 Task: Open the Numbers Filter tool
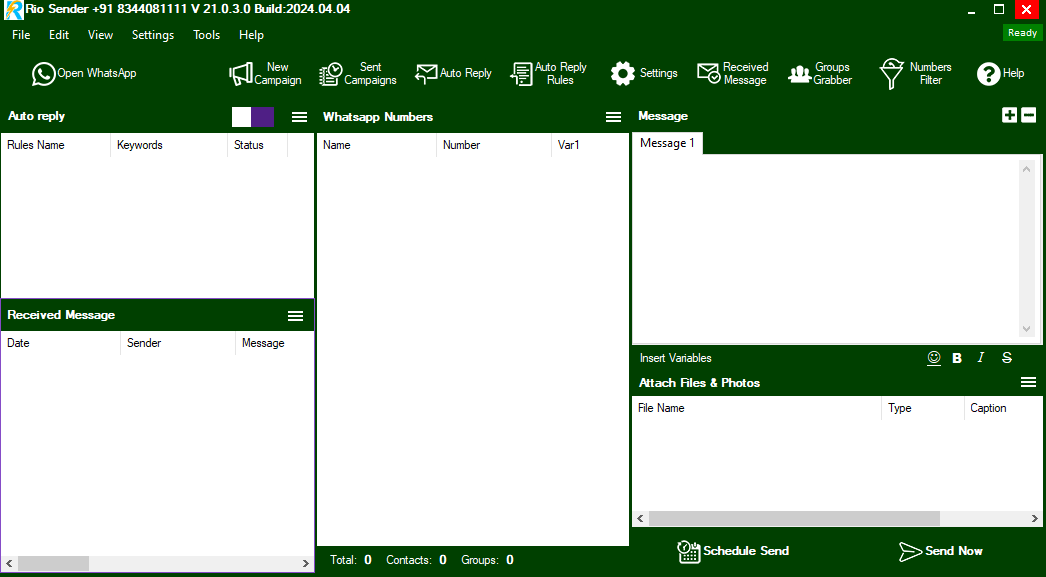click(x=915, y=73)
